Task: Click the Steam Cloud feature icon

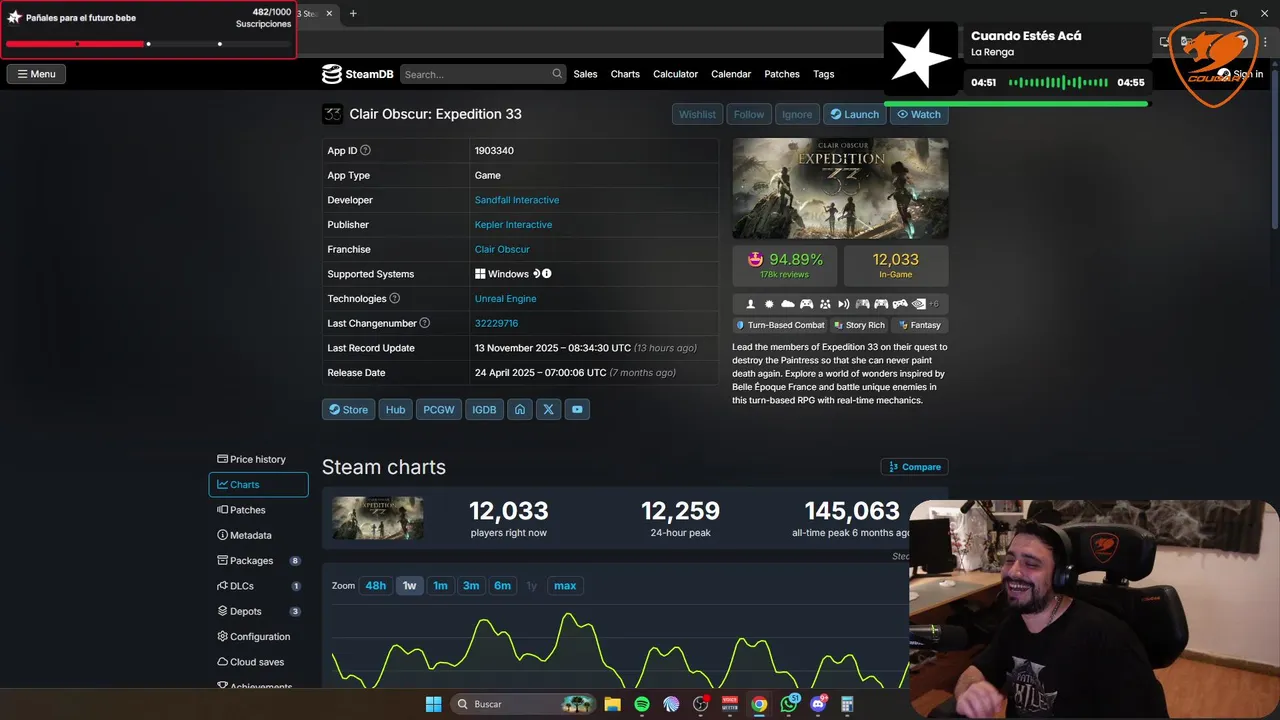Action: (x=788, y=304)
